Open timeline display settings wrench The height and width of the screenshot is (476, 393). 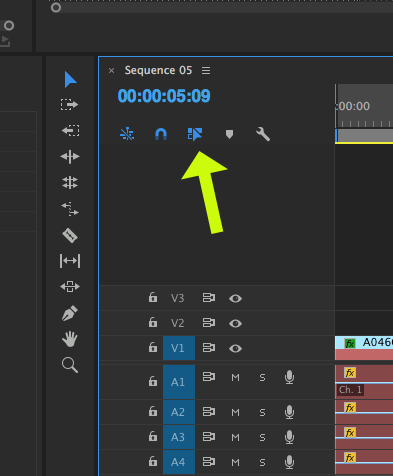click(263, 134)
